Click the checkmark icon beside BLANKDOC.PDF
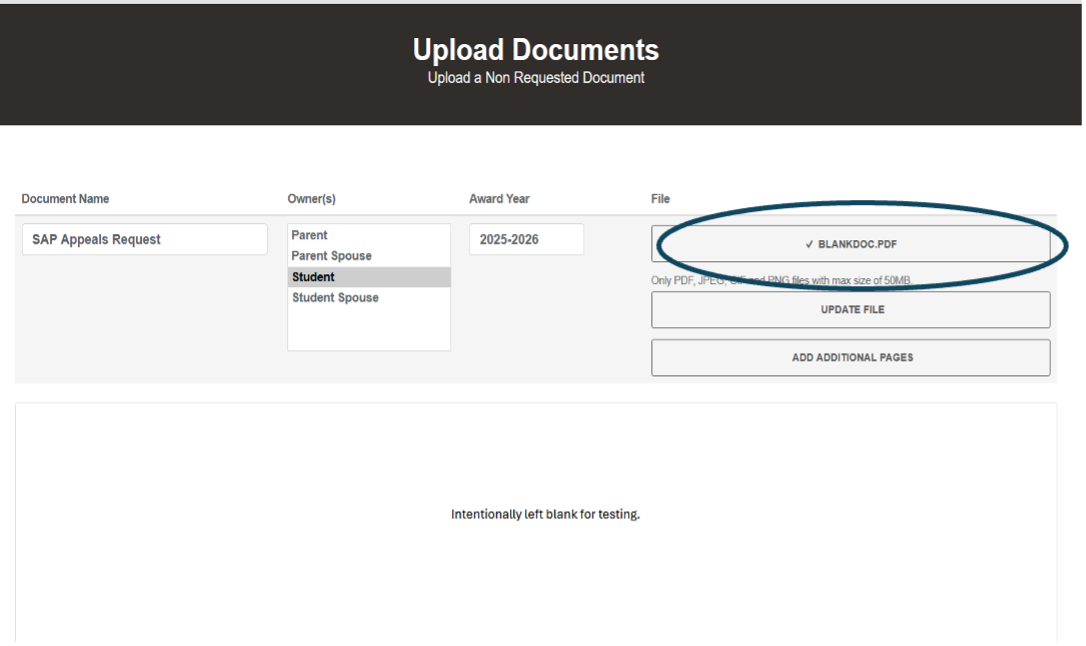The width and height of the screenshot is (1086, 646). tap(806, 243)
